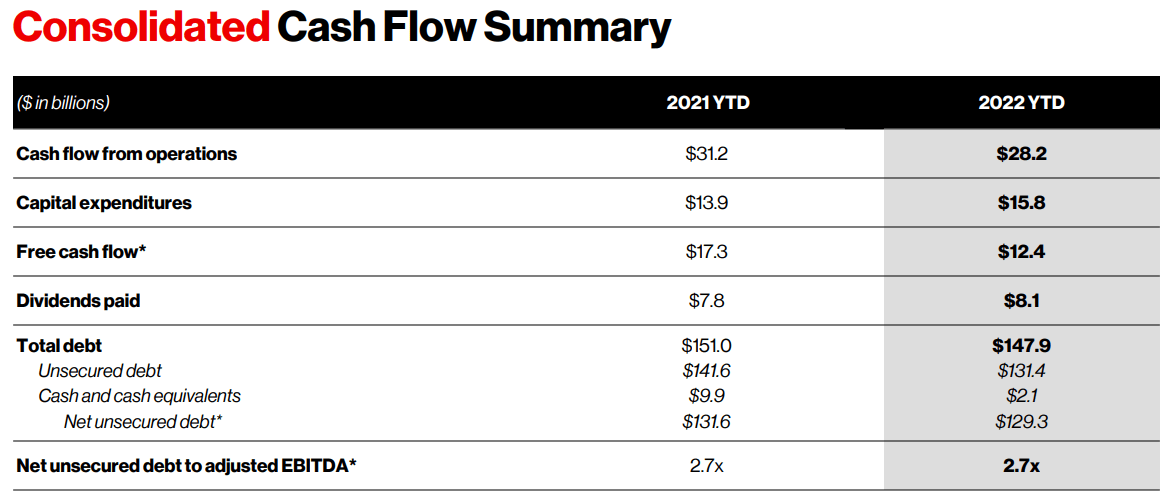Click the "Capital expenditures" row label
Viewport: 1168px width, 497px height.
(x=104, y=203)
